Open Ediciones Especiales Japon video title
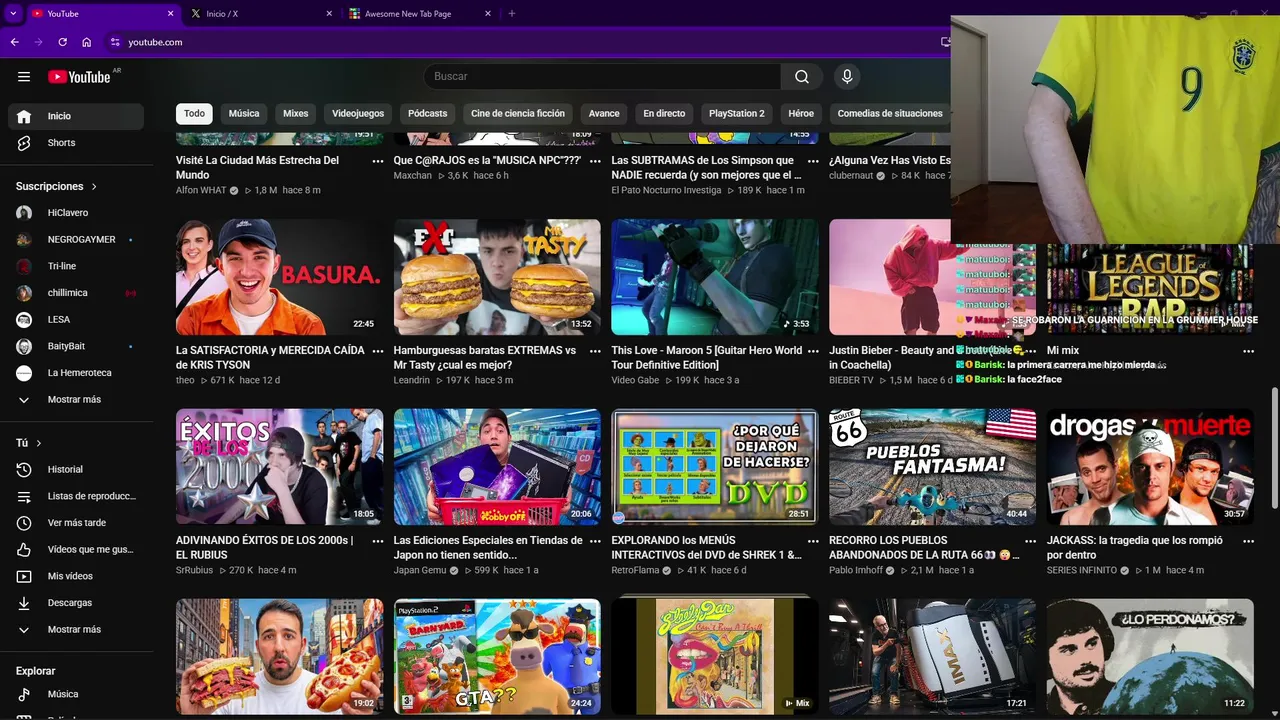 (x=488, y=547)
